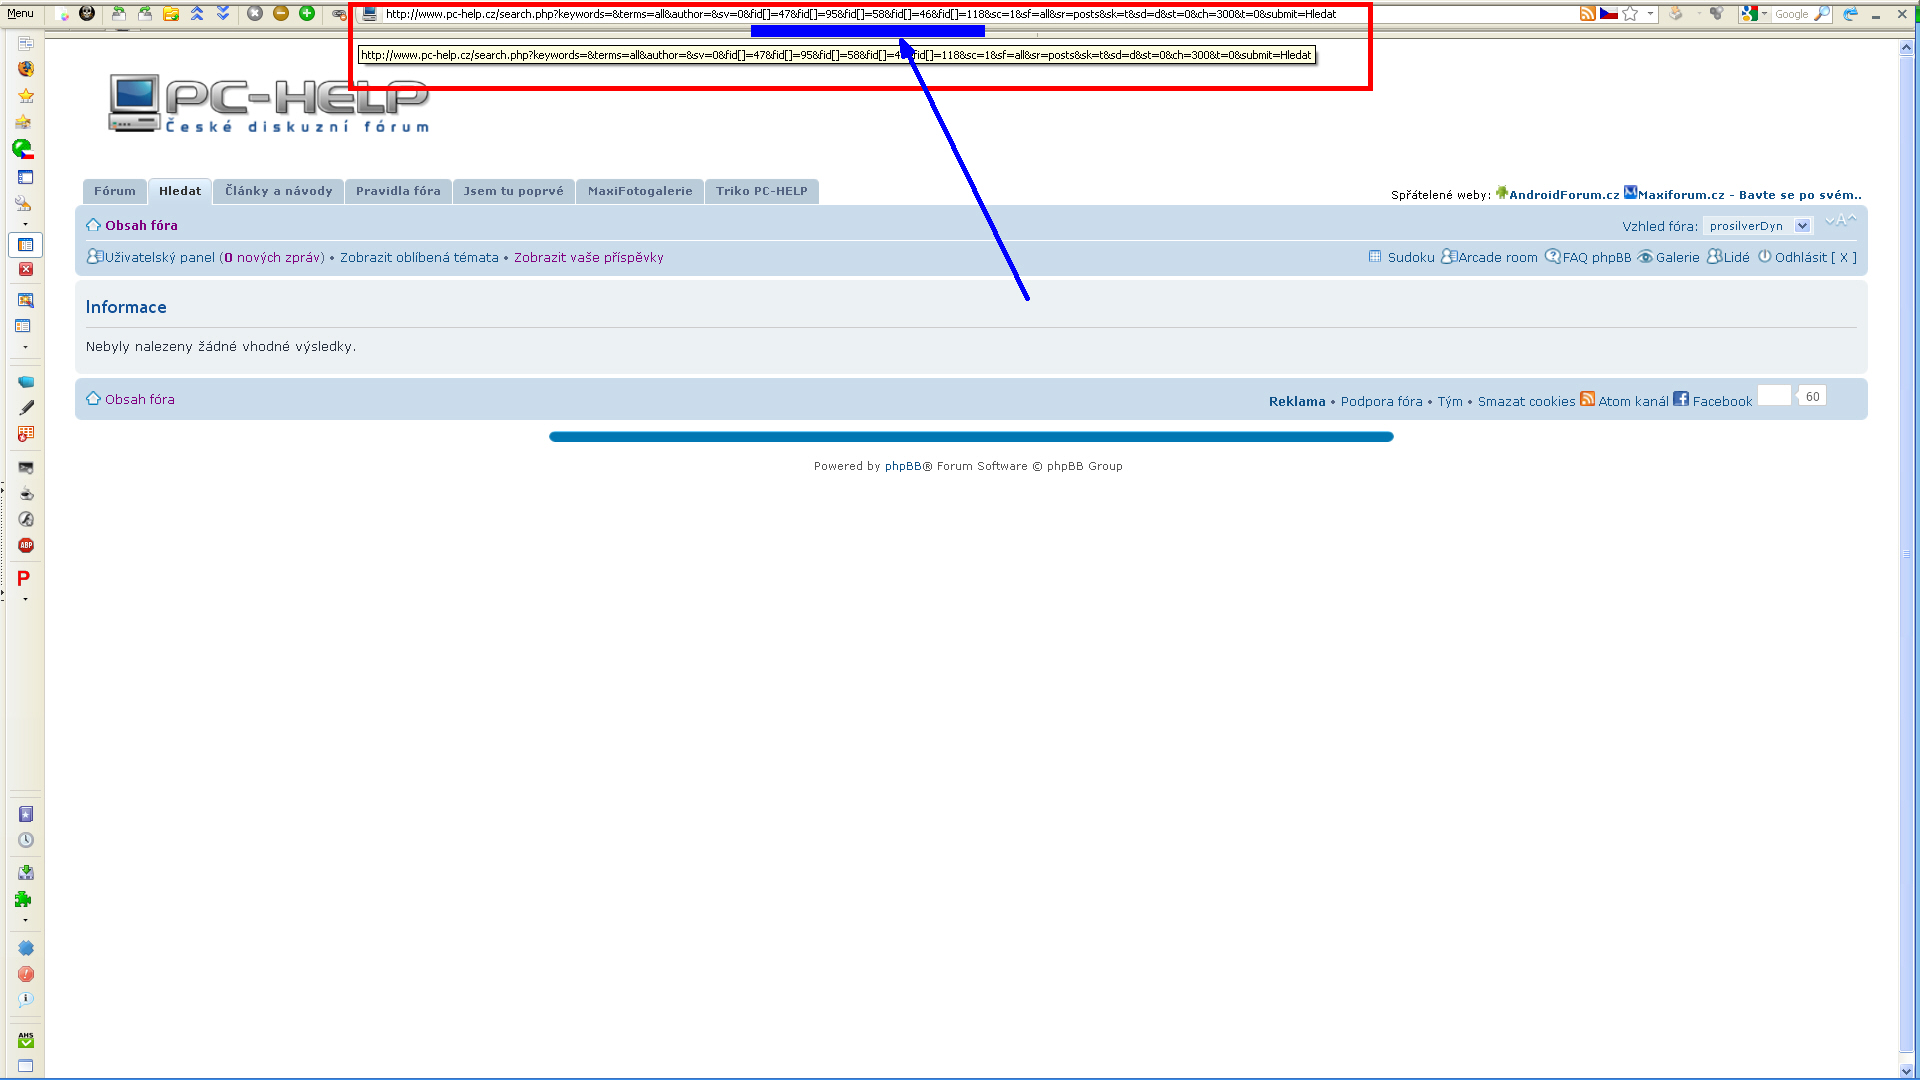Open the Smazat cookies link
Screen dimensions: 1920x1080
(x=1526, y=401)
